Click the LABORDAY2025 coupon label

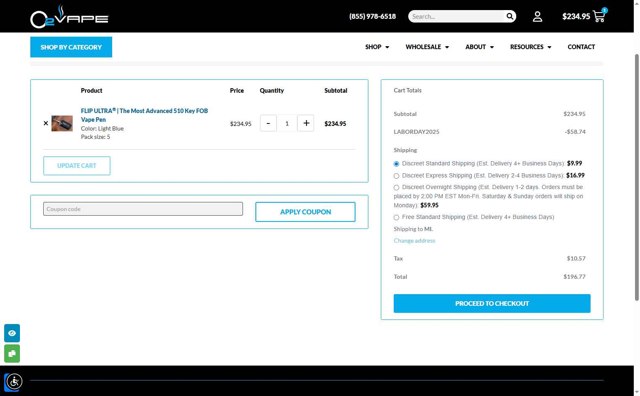tap(416, 132)
